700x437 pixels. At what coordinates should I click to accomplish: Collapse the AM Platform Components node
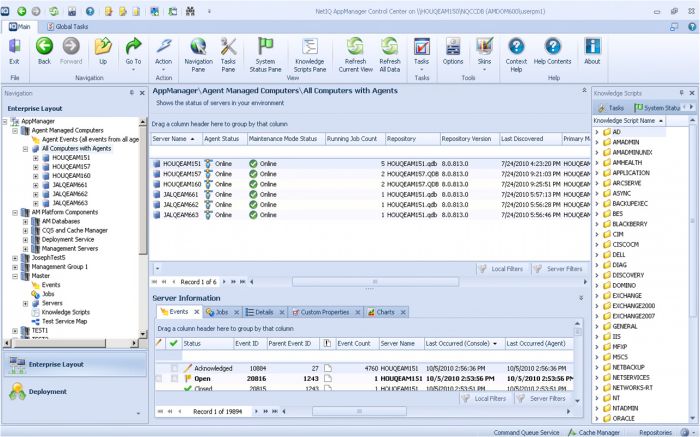click(x=15, y=212)
